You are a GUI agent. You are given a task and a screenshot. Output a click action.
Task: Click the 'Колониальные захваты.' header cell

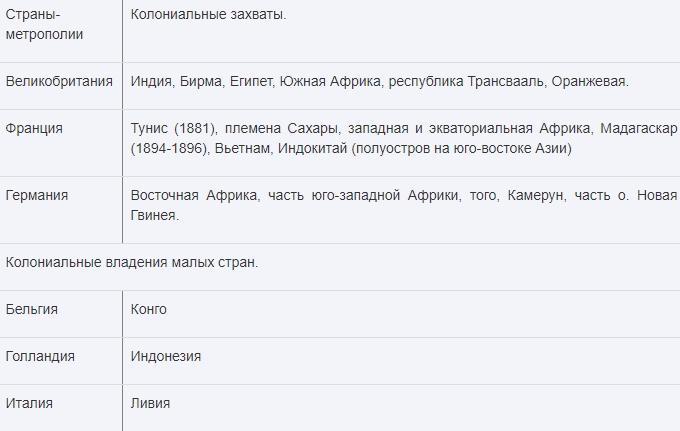coord(209,14)
